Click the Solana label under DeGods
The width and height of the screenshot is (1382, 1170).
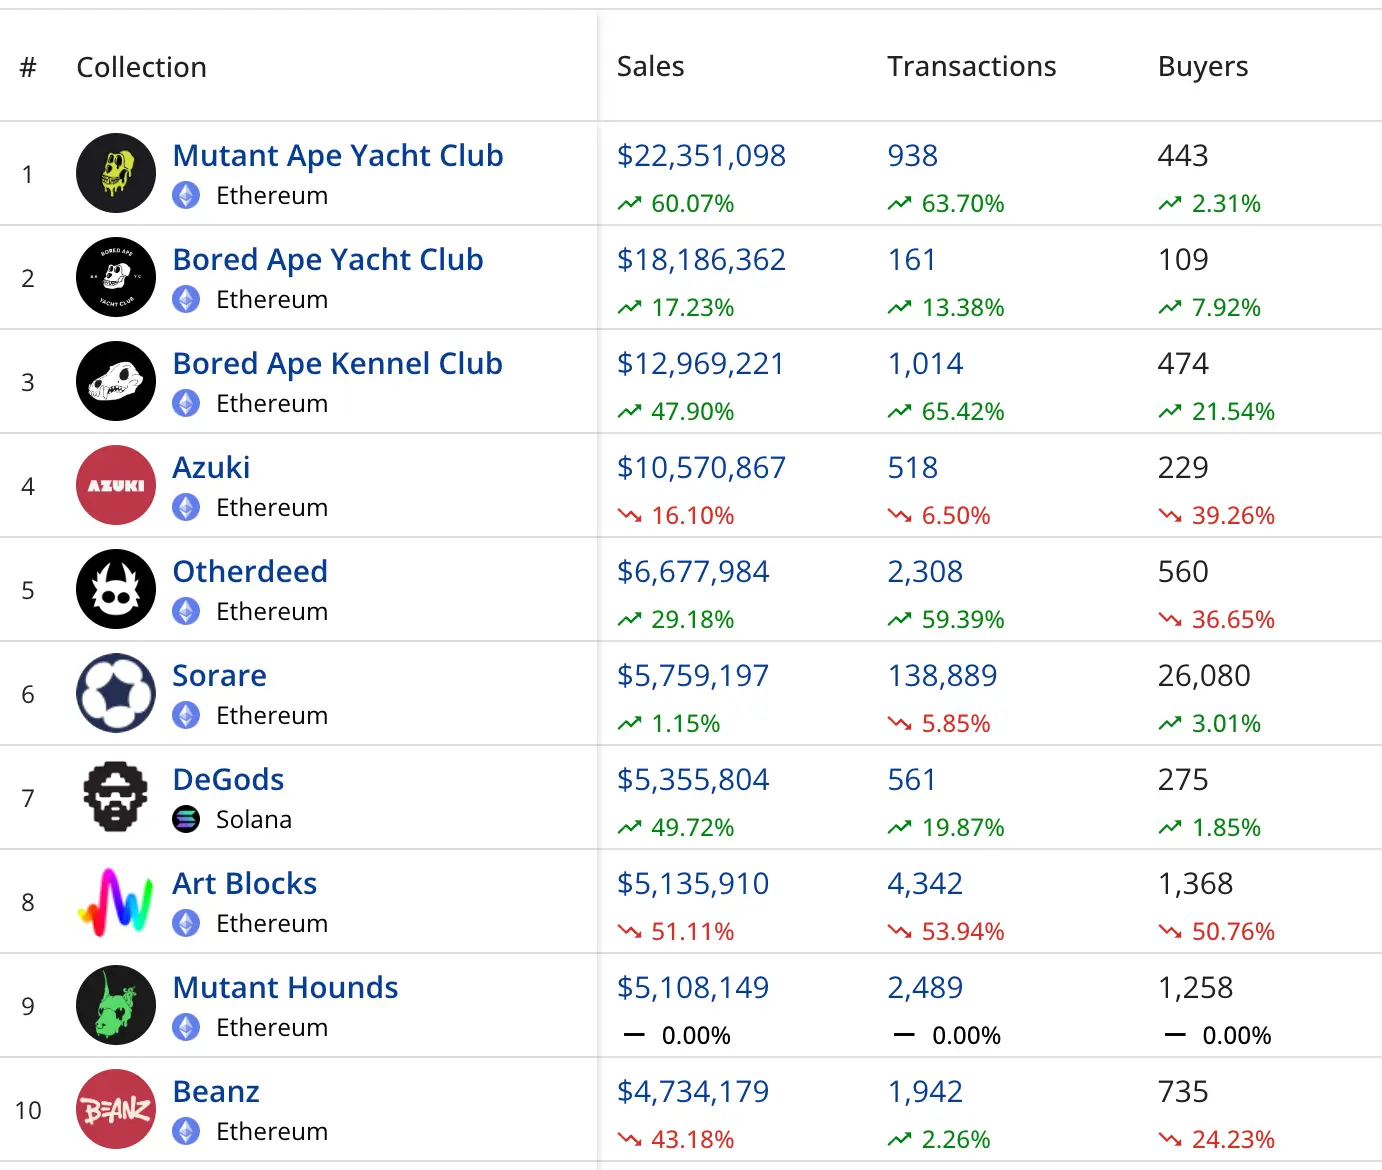click(x=254, y=819)
